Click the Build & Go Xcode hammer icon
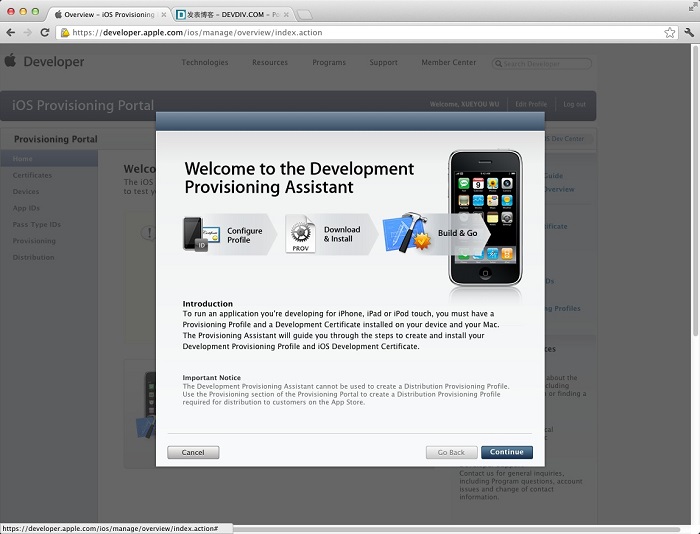Screen dimensions: 700x534 coord(407,233)
